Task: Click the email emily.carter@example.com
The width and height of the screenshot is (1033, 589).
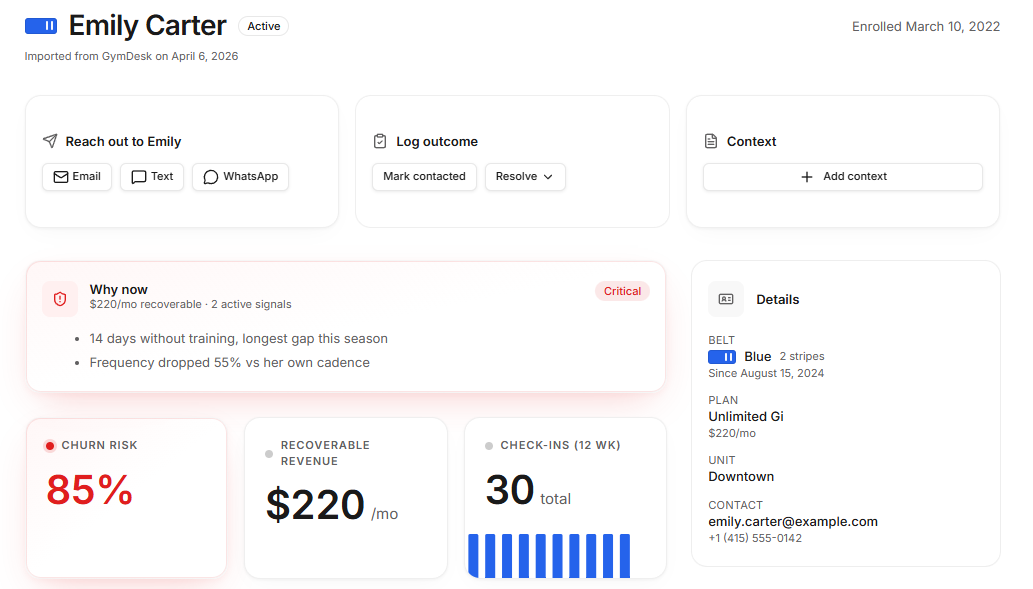Action: (x=793, y=521)
